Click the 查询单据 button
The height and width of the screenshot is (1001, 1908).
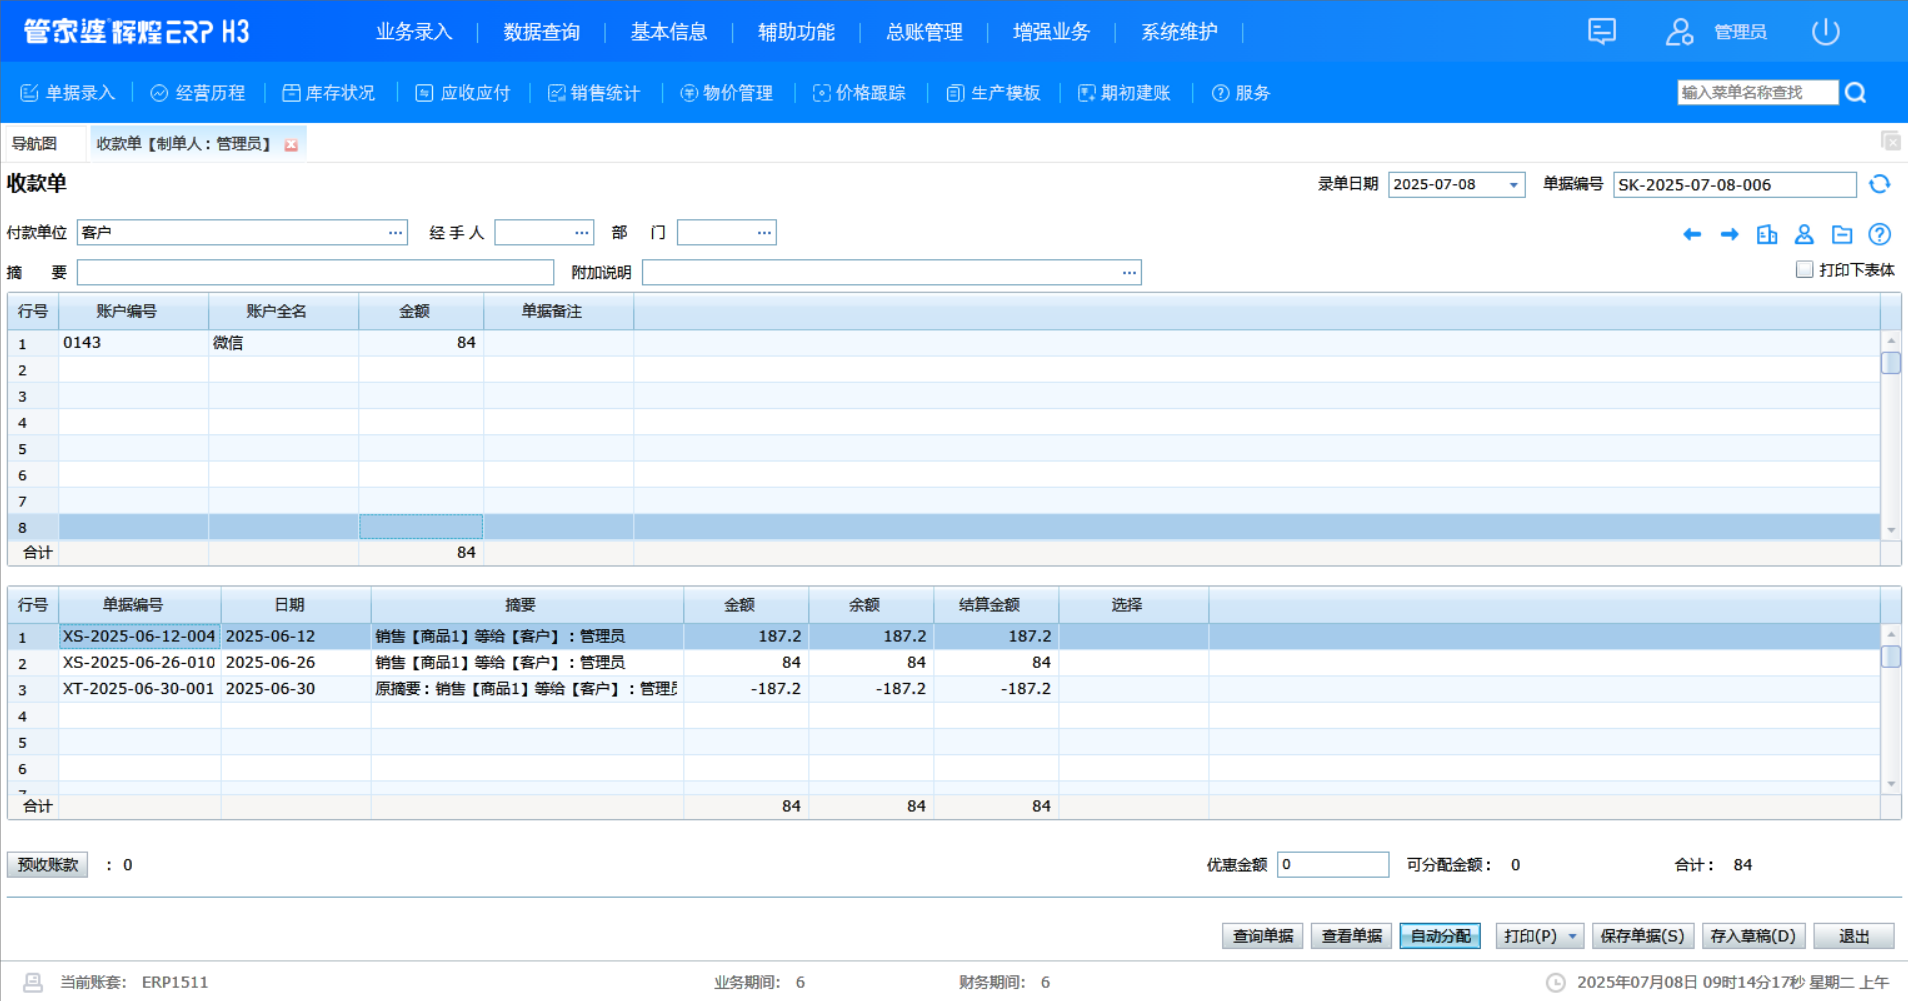[x=1262, y=936]
